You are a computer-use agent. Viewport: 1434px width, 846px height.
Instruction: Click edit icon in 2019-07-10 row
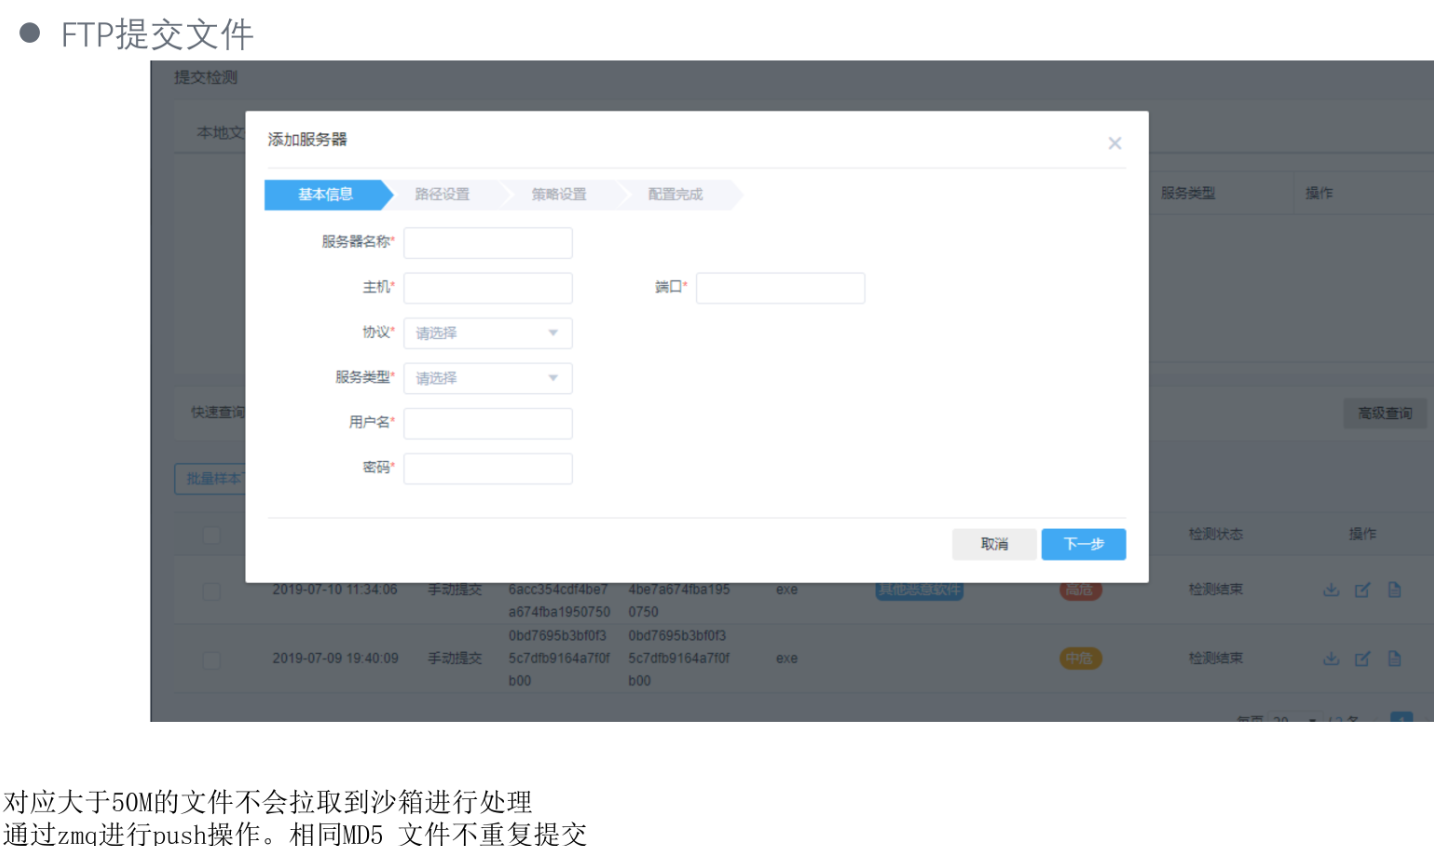pyautogui.click(x=1362, y=590)
